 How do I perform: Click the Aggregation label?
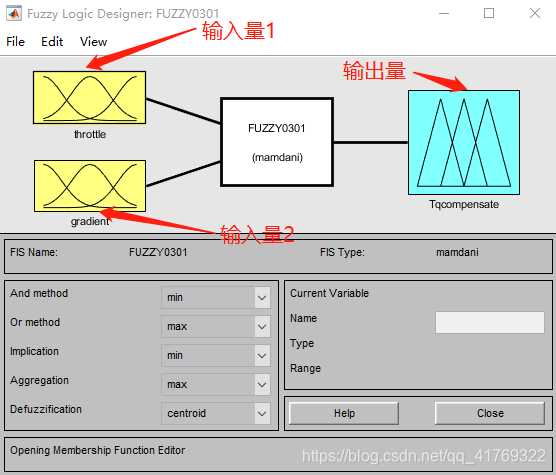(x=39, y=380)
